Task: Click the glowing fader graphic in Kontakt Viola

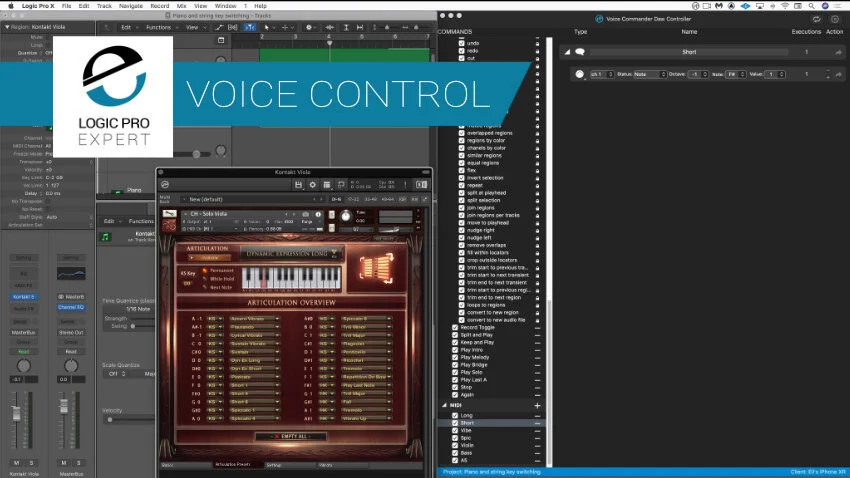Action: (x=376, y=268)
